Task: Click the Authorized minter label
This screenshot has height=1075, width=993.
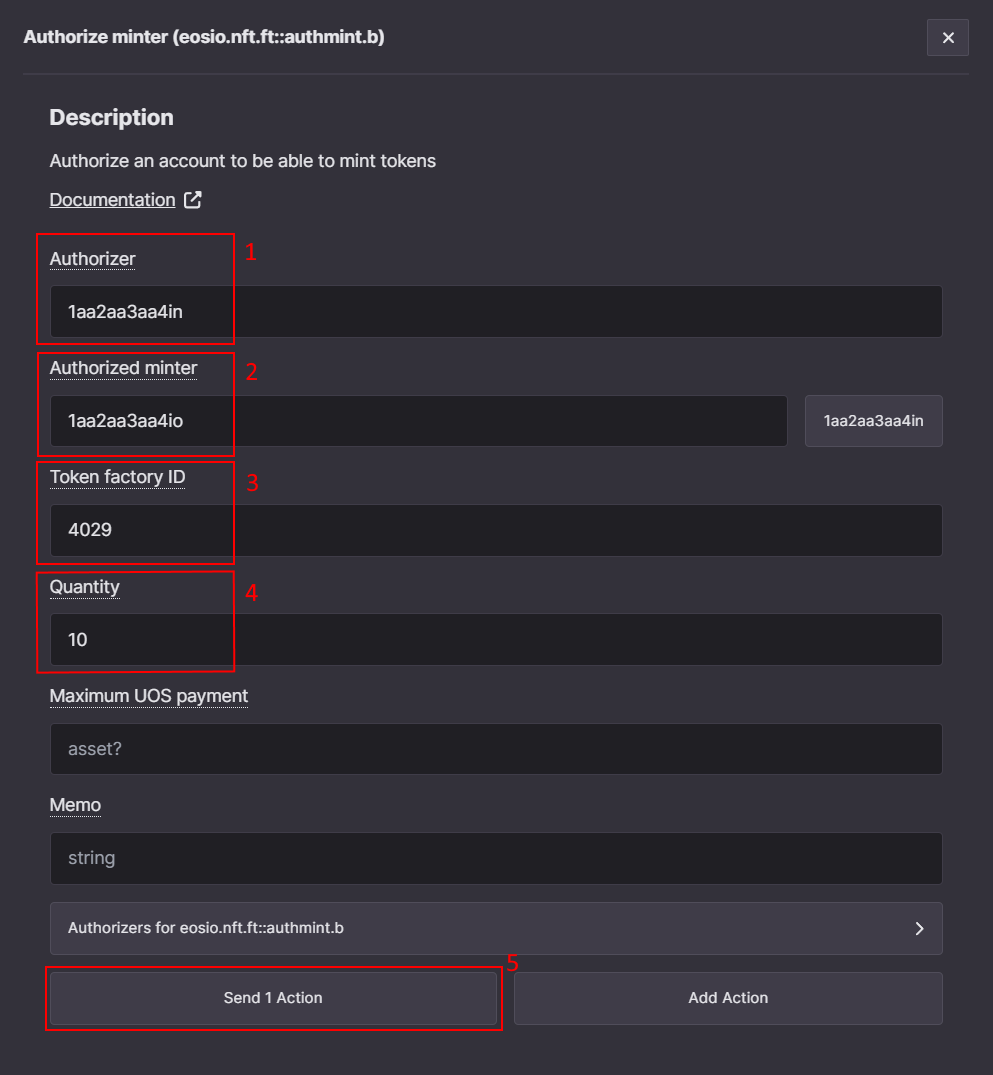Action: coord(123,368)
